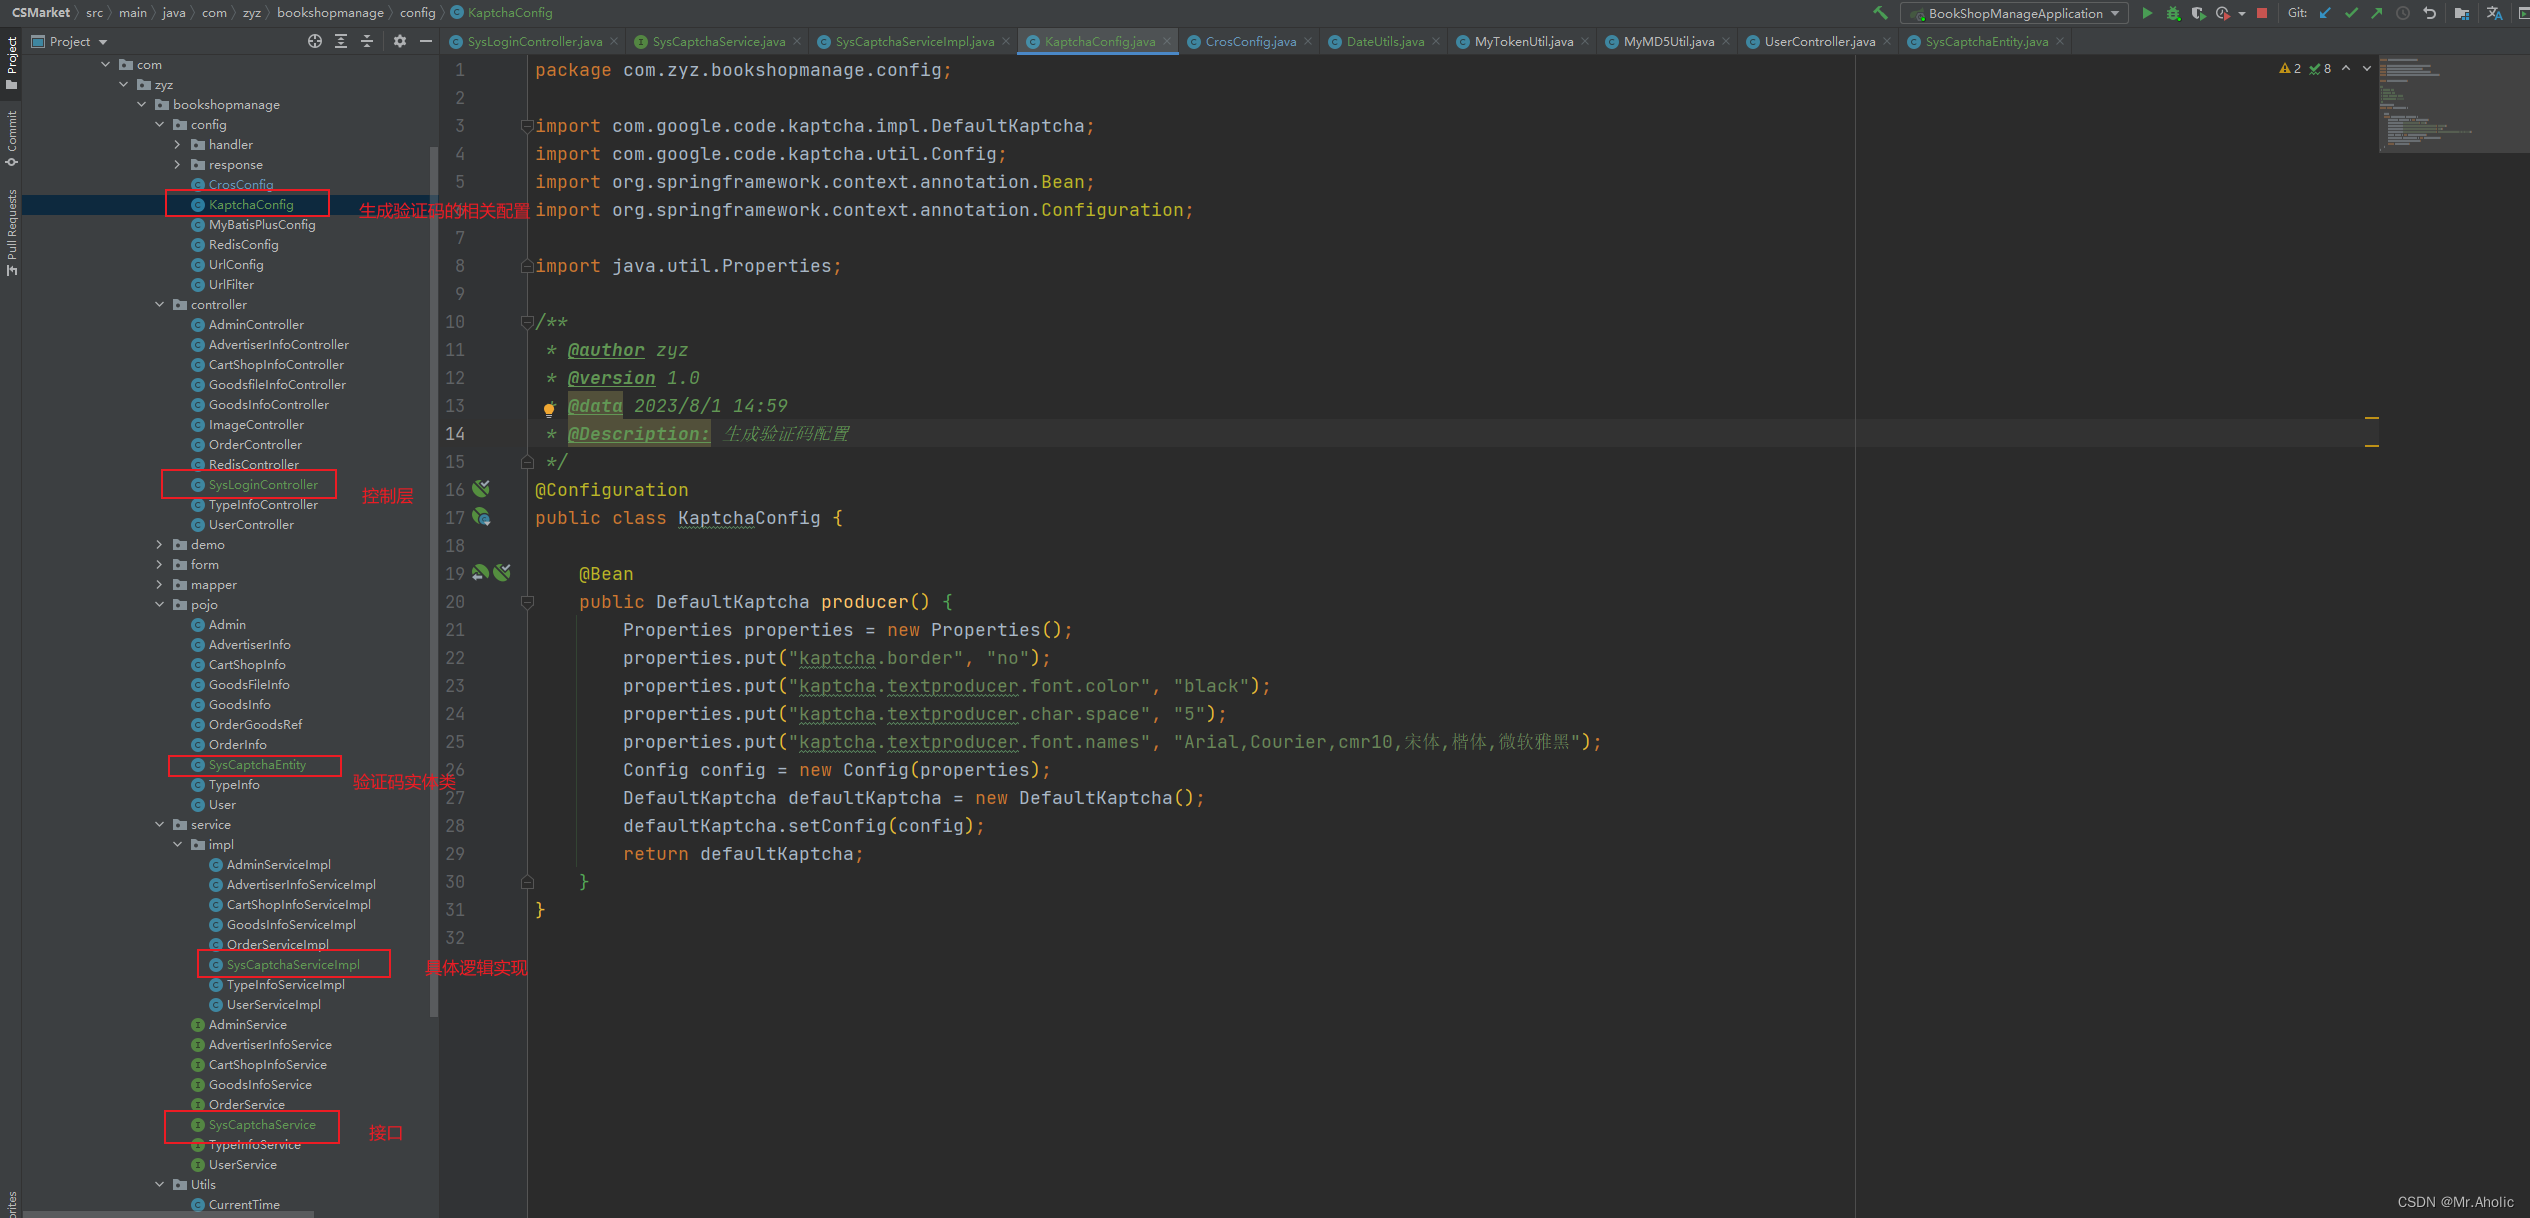Click the Debug bug icon

click(2172, 13)
